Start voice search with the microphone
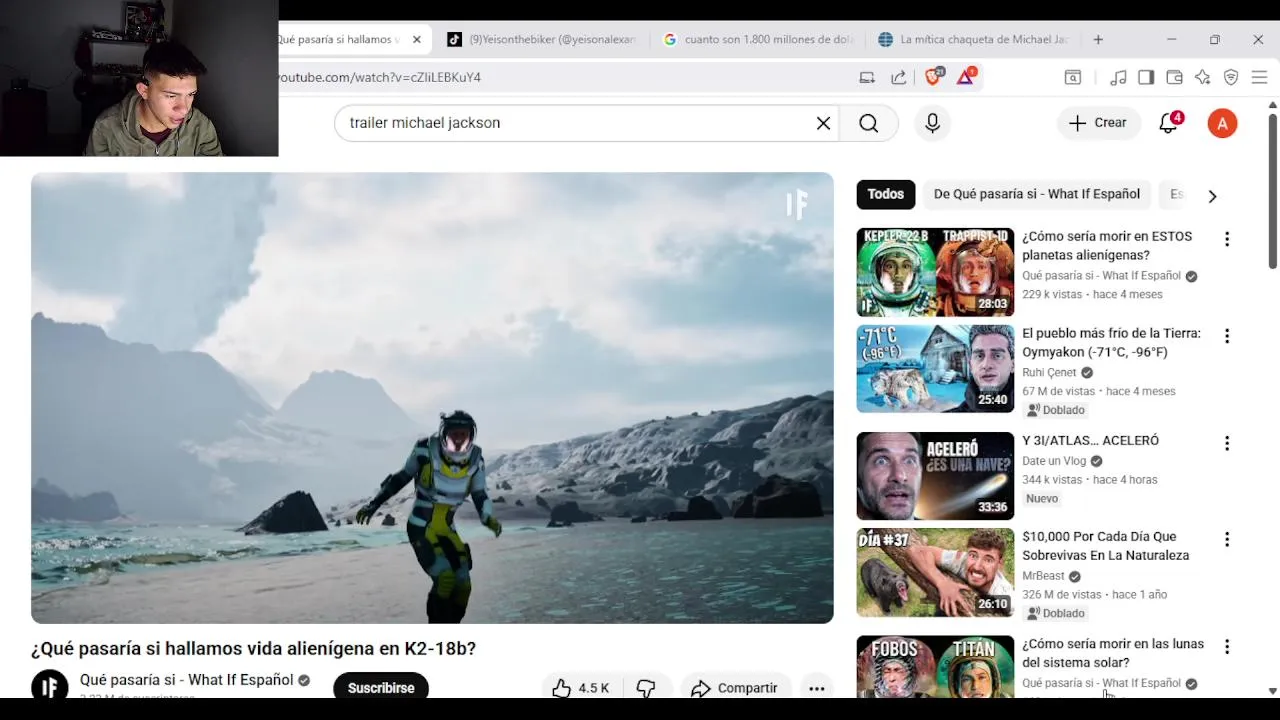 tap(932, 123)
